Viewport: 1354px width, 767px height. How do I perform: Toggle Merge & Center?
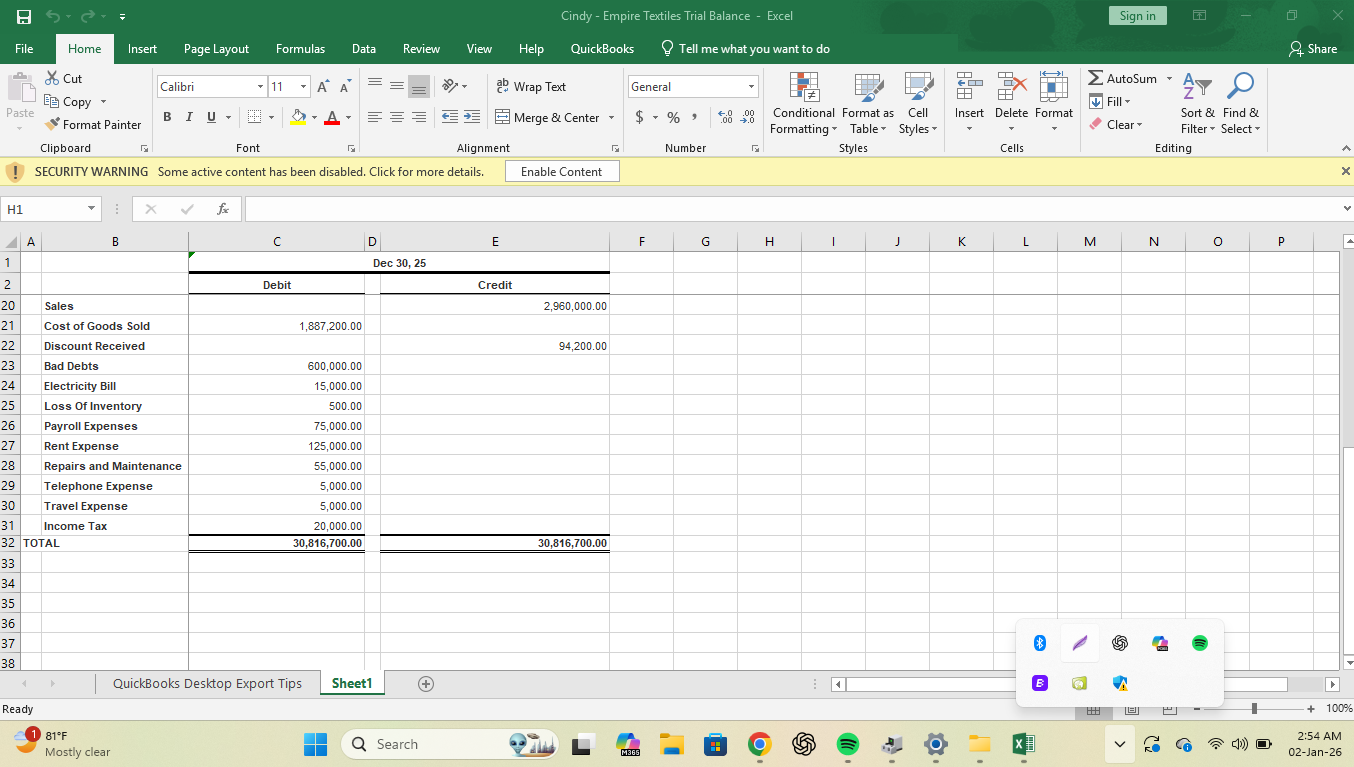pos(547,117)
